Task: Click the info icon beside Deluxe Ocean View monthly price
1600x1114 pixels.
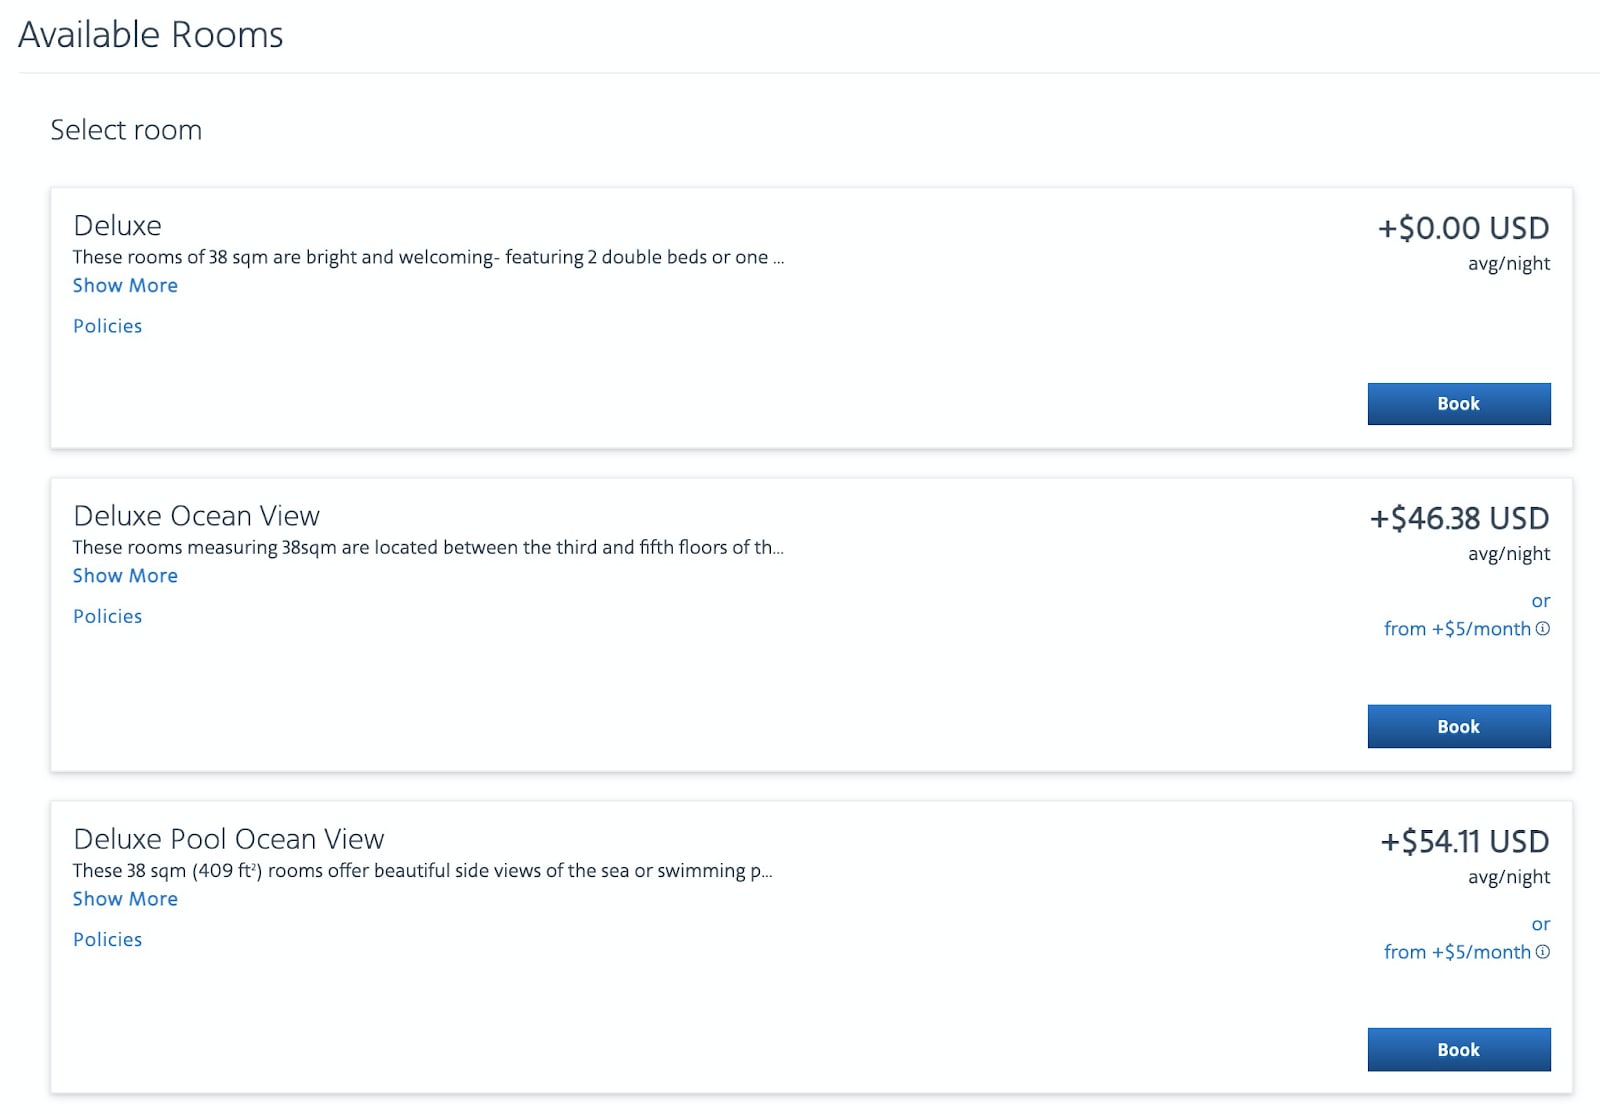Action: (x=1543, y=629)
